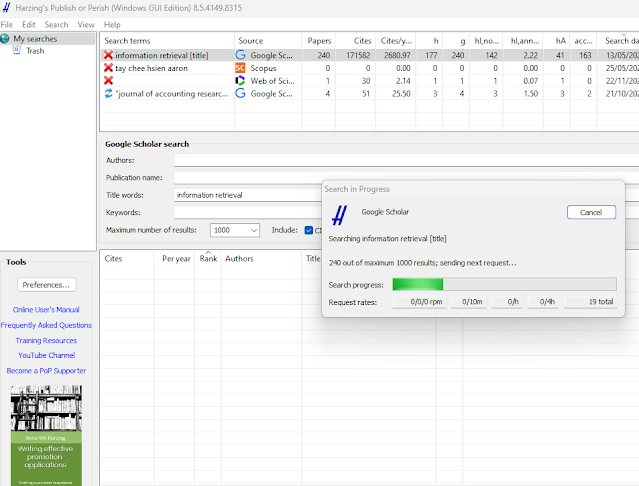Cancel the search in progress

[591, 212]
